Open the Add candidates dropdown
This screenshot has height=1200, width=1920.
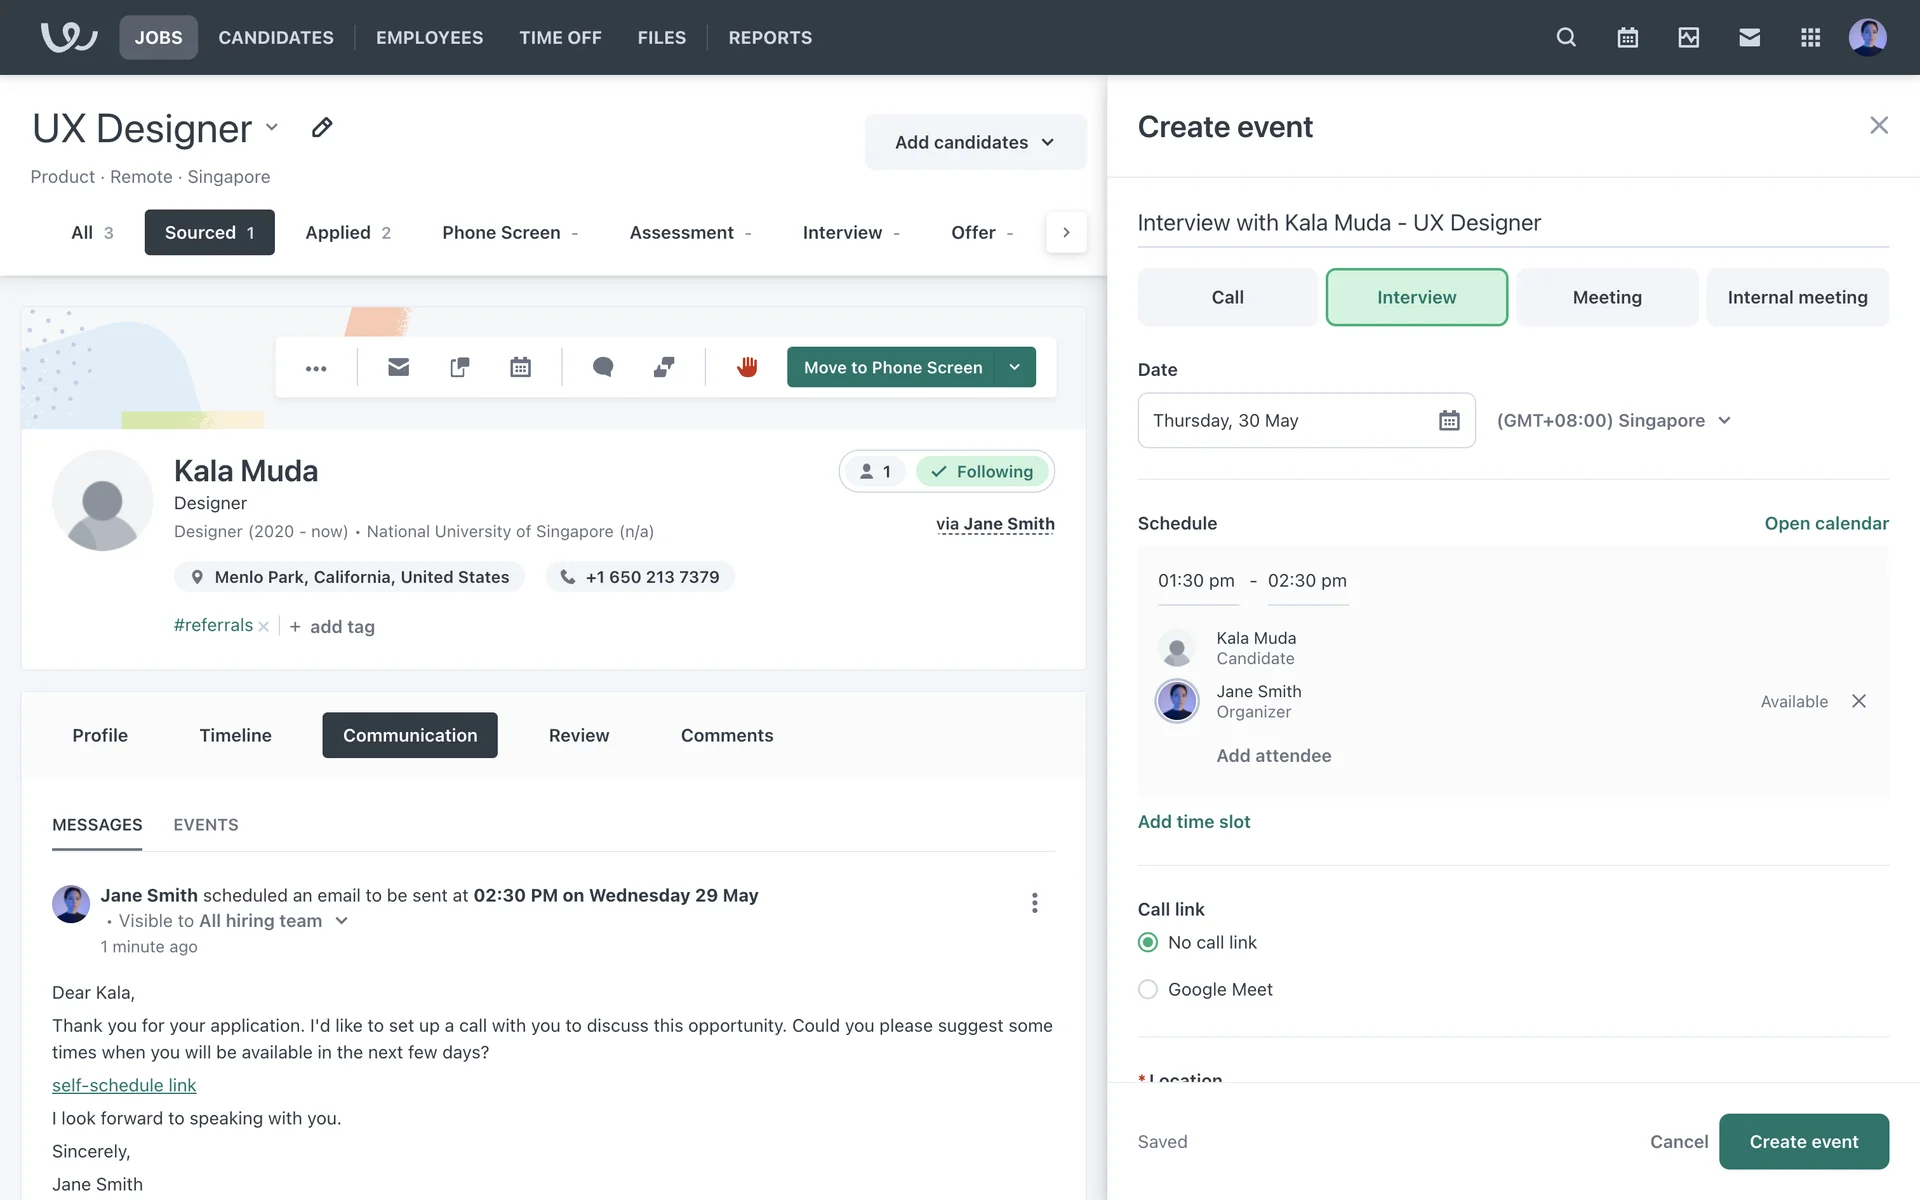click(x=974, y=142)
